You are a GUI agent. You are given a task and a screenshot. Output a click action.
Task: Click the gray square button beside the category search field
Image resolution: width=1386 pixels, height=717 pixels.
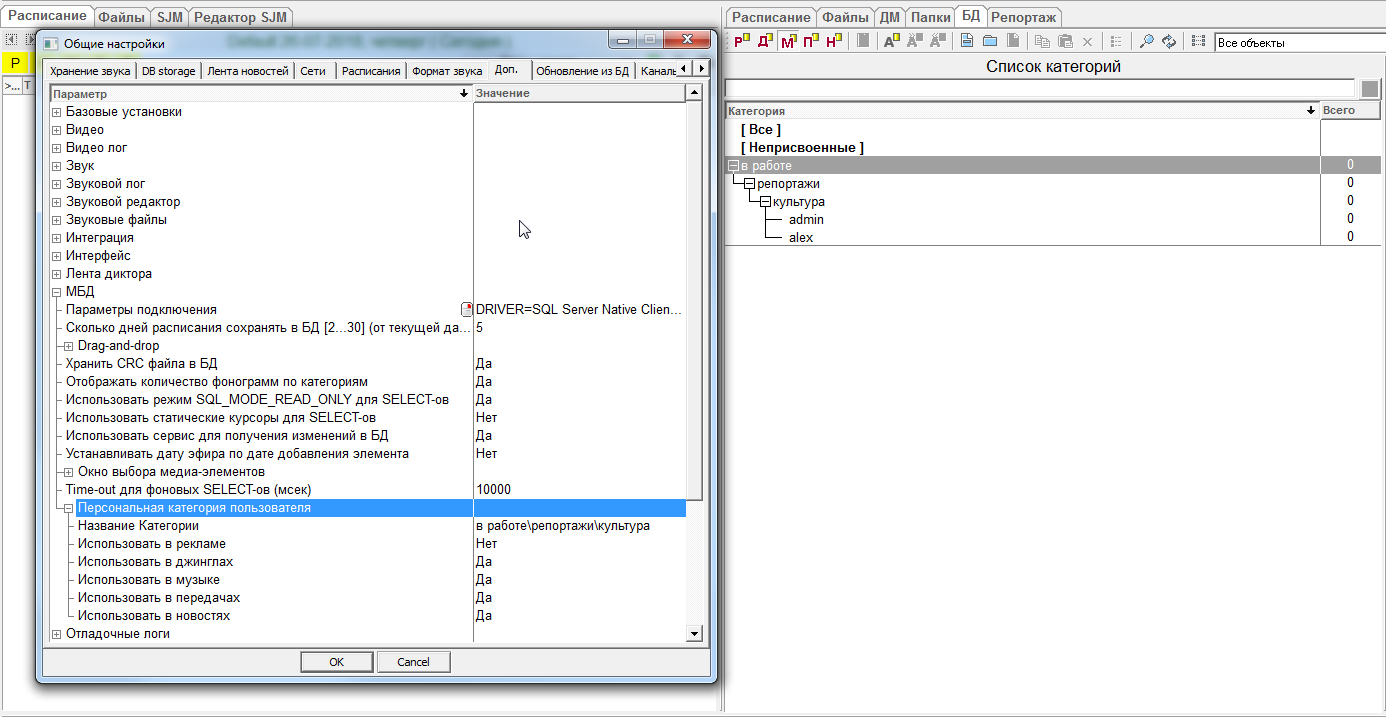1370,88
